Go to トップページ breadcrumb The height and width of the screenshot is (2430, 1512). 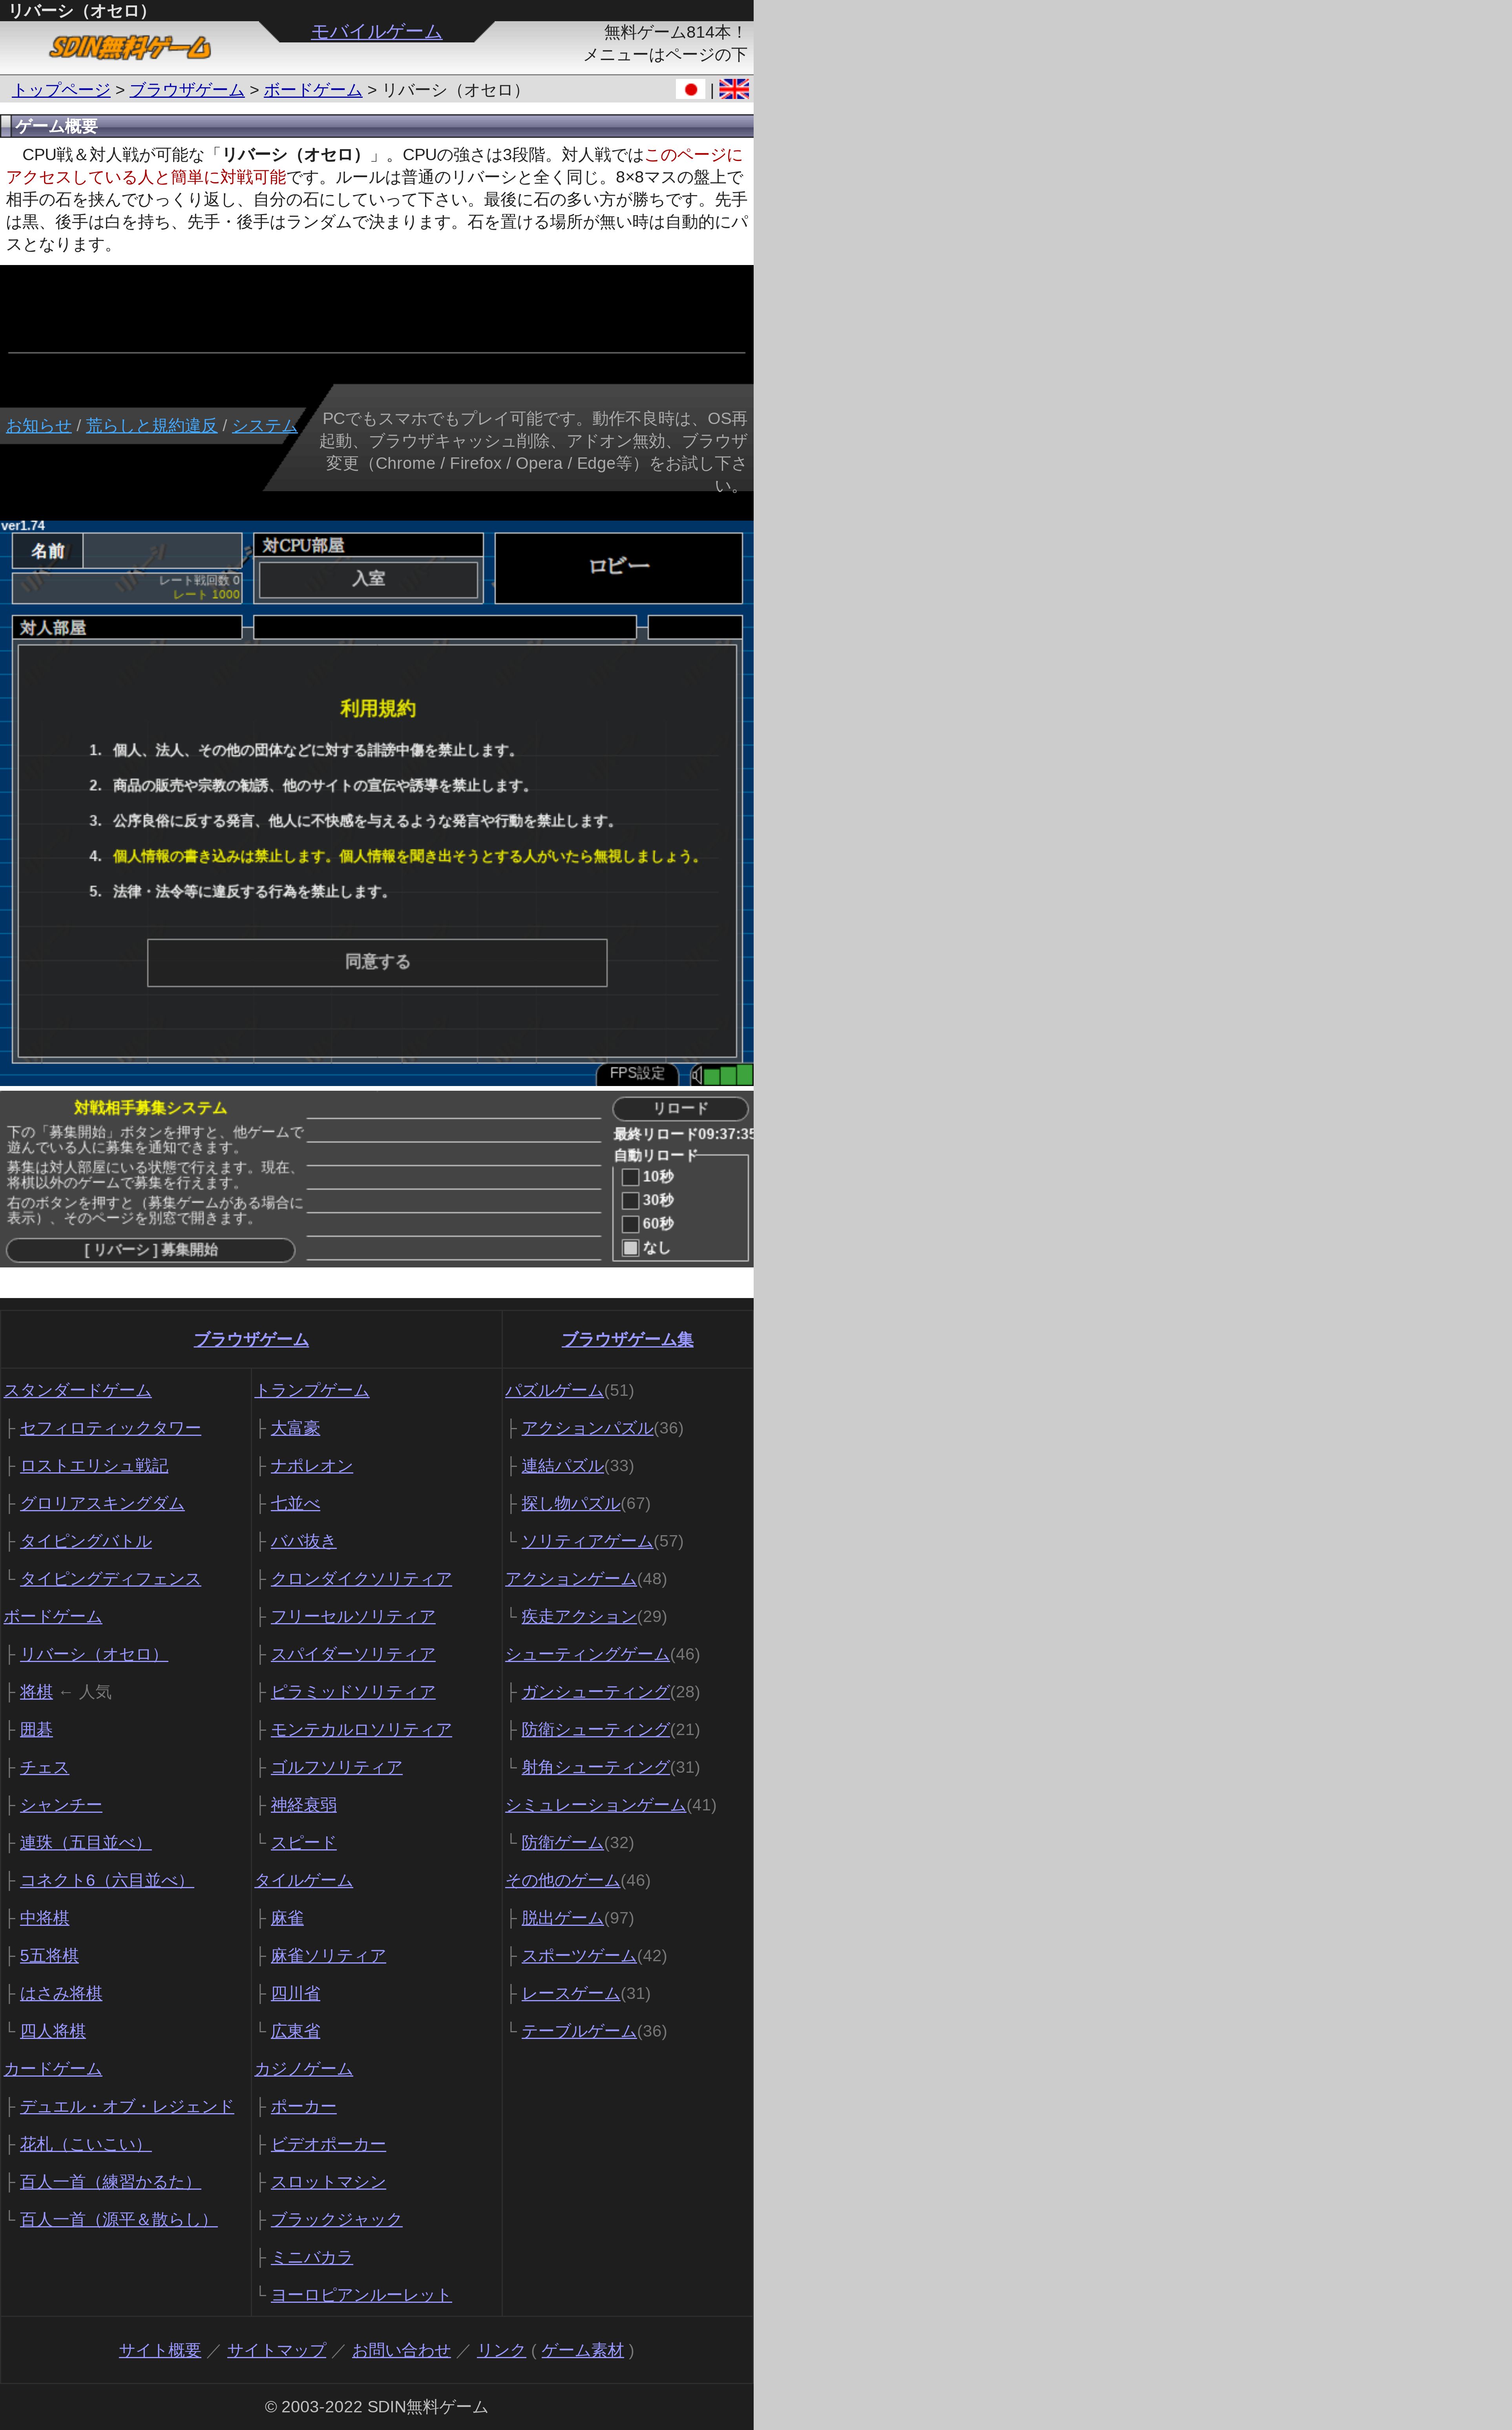tap(61, 90)
